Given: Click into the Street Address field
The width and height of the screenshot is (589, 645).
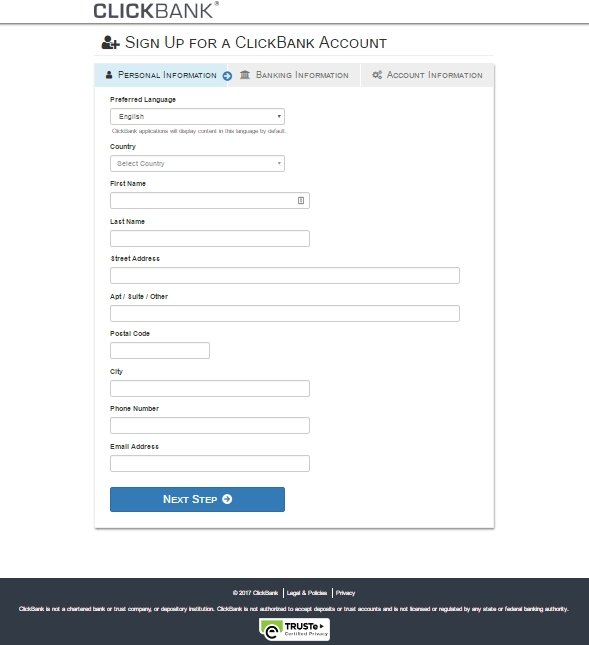Looking at the screenshot, I should coord(285,276).
